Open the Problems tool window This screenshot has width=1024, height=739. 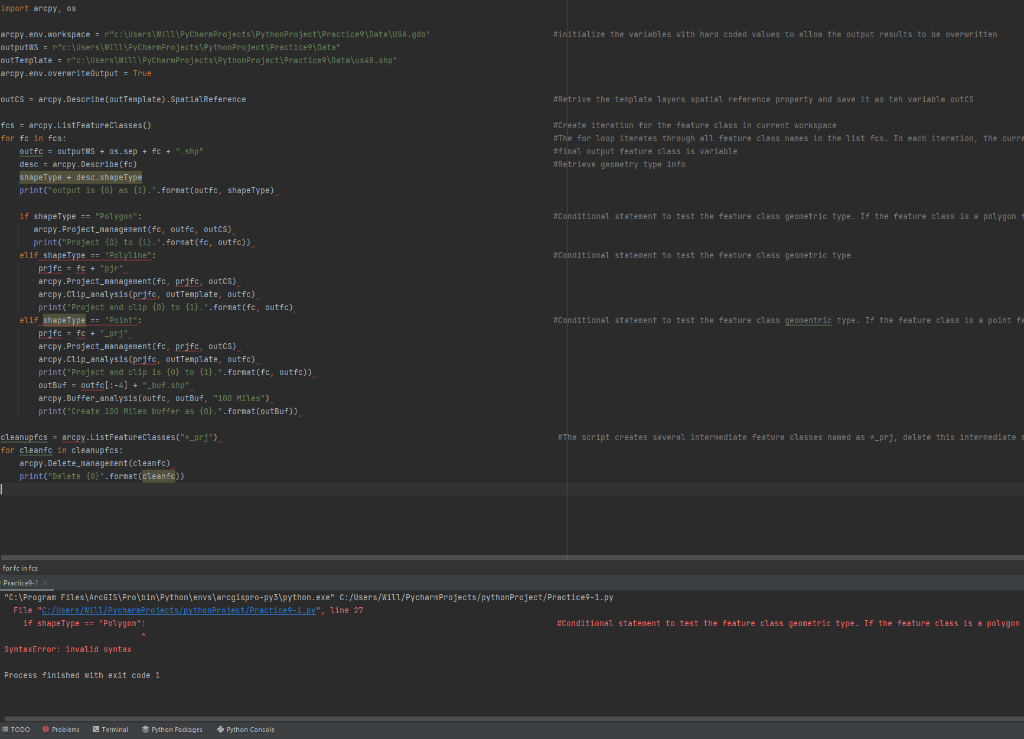point(61,729)
